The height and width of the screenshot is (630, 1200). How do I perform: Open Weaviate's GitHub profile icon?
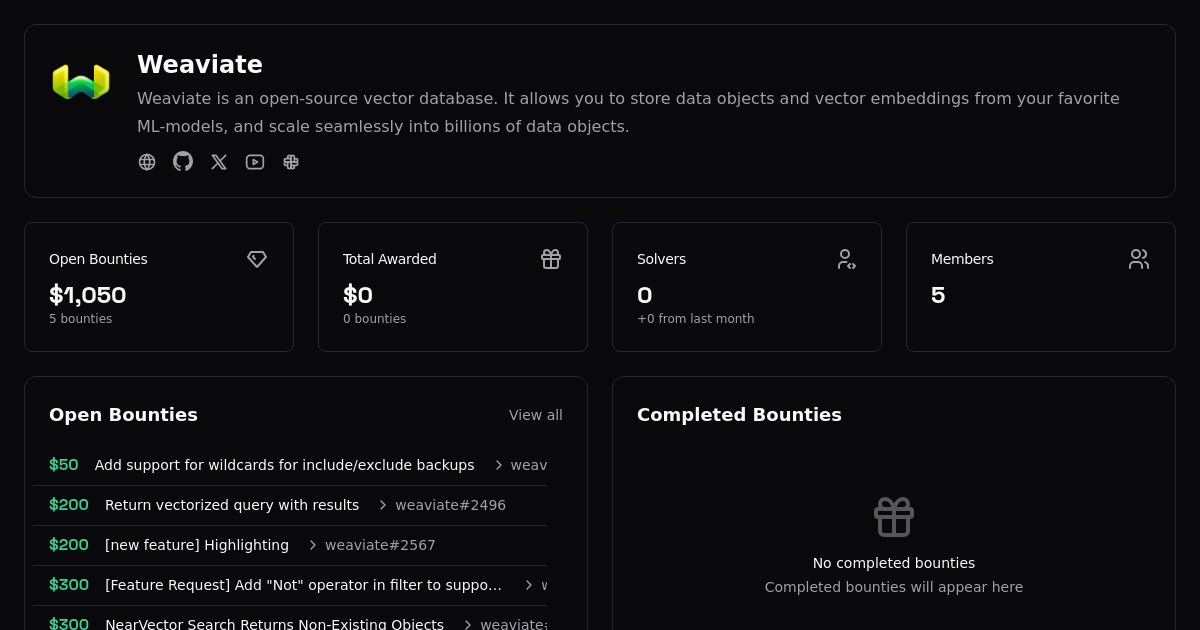pos(183,162)
